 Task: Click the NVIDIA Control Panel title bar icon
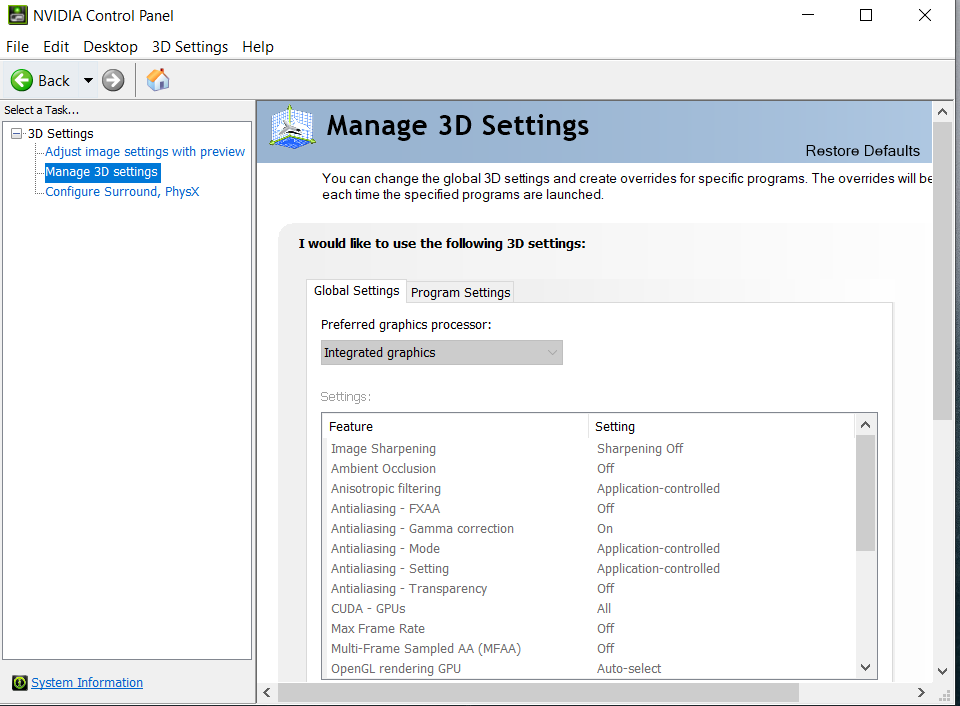[17, 15]
